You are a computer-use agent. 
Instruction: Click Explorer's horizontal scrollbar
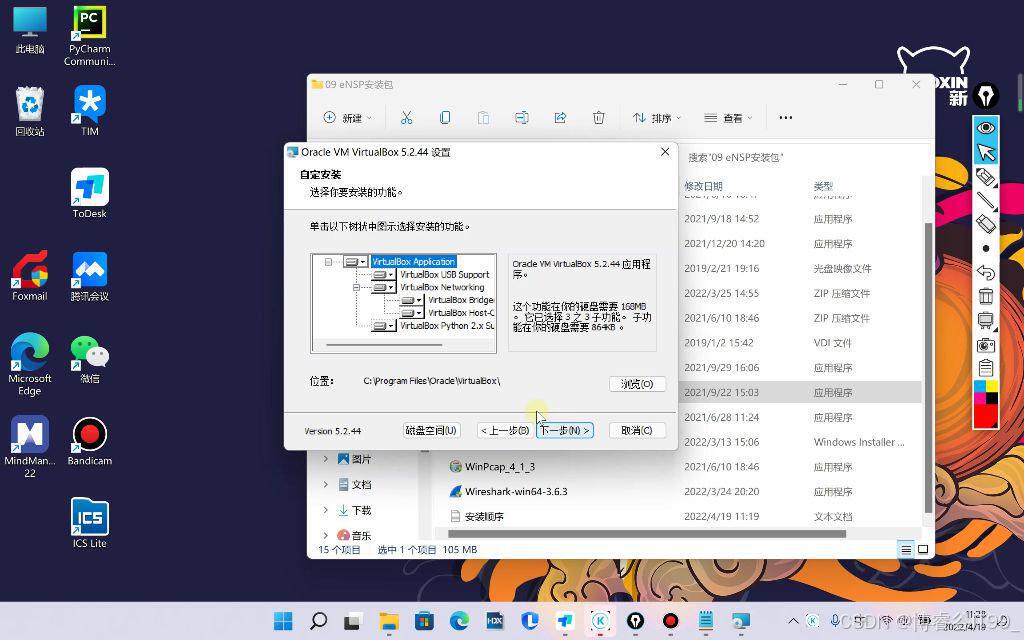click(x=647, y=534)
